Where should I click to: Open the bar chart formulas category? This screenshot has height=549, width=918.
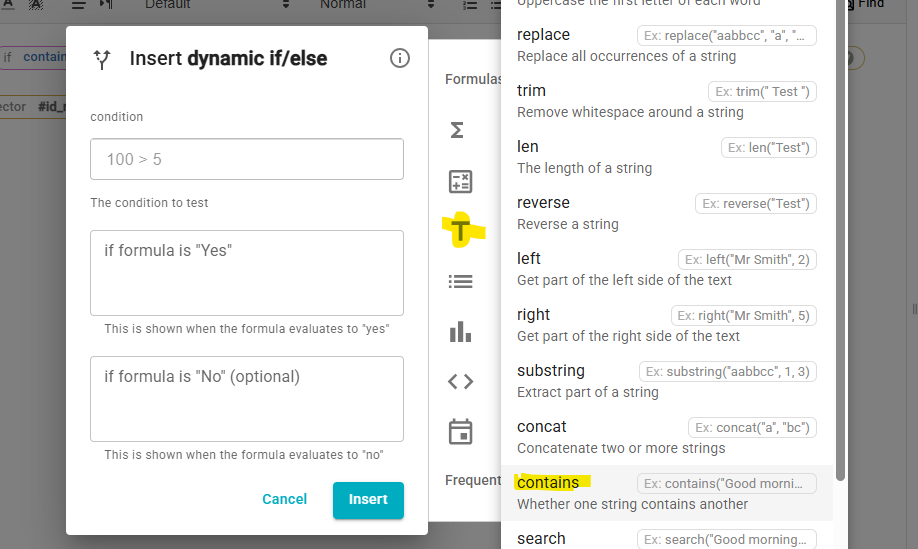coord(460,331)
